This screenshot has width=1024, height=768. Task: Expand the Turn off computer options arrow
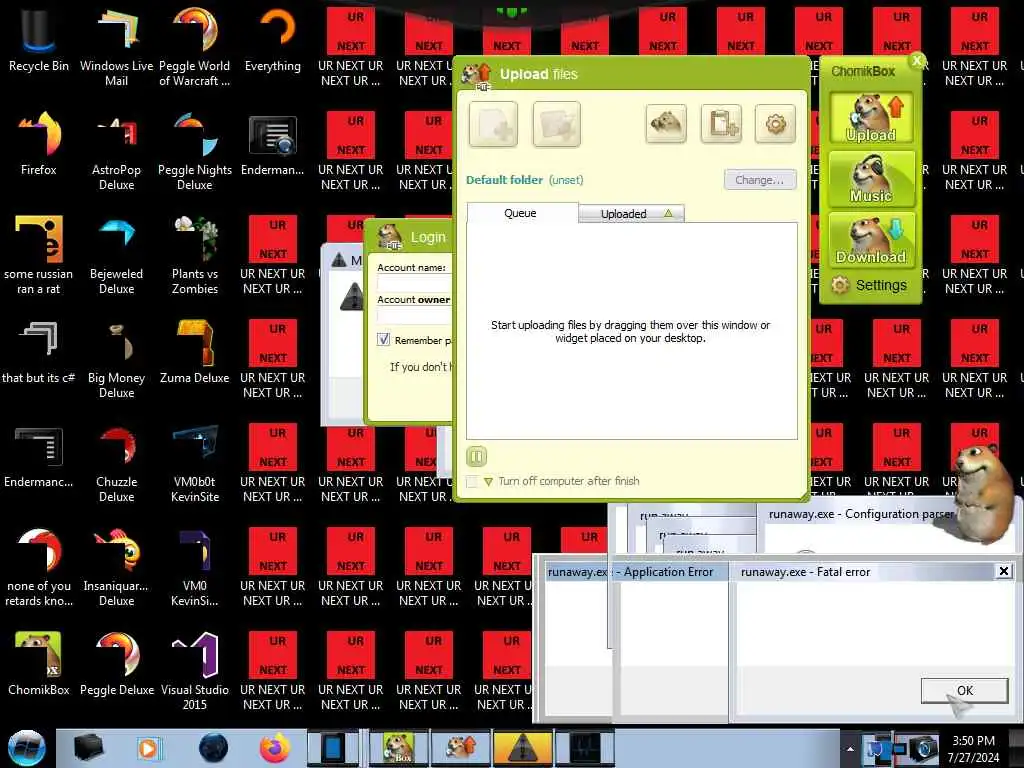(488, 482)
